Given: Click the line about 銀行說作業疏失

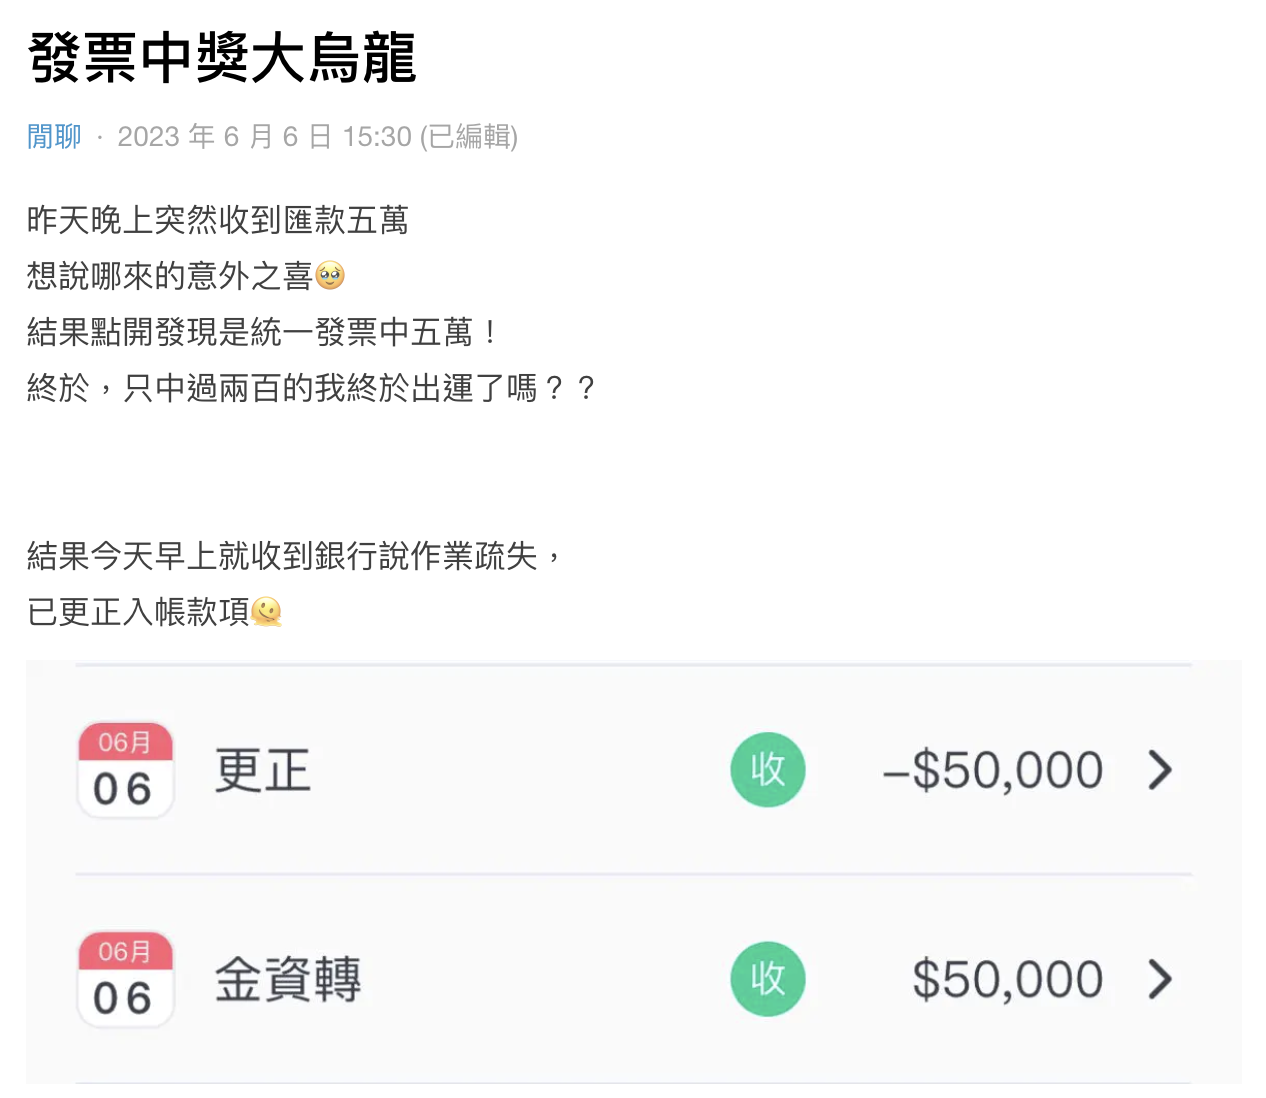Looking at the screenshot, I should 295,555.
